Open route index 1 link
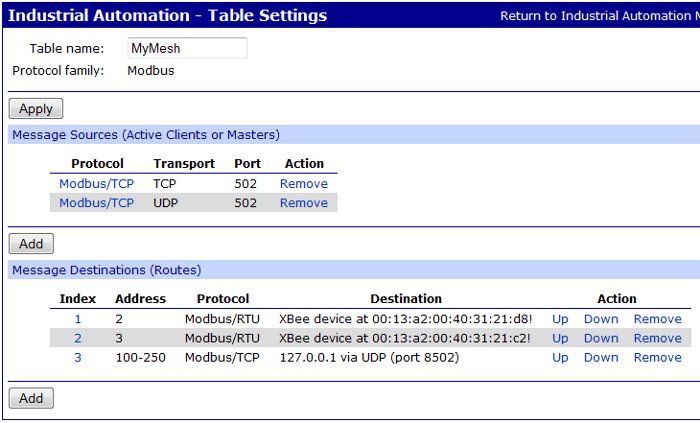The image size is (700, 423). (78, 319)
